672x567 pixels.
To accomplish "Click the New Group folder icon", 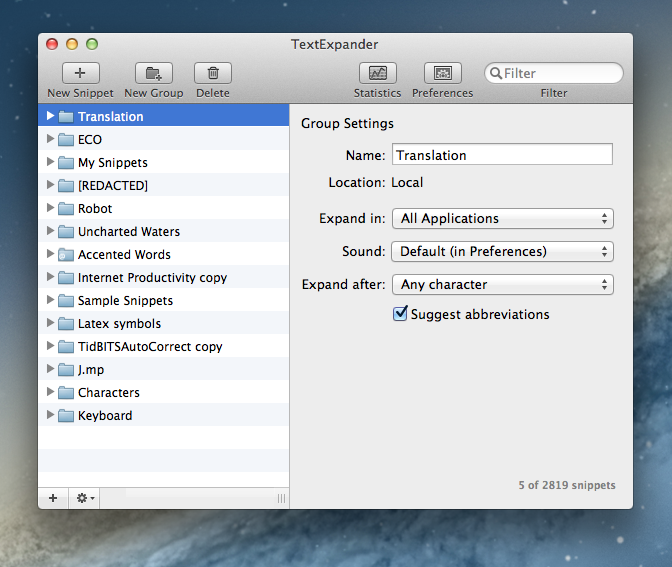I will coord(154,73).
